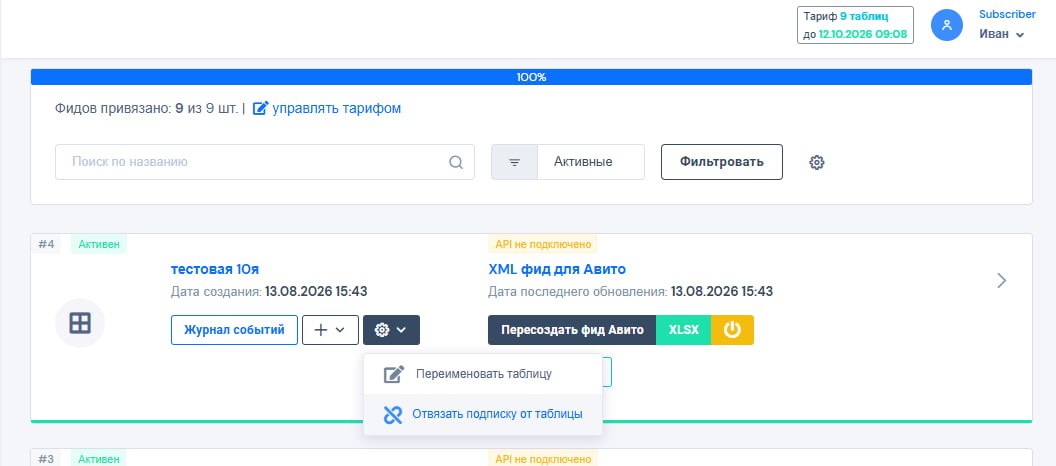Click the #4 row number badge
Image resolution: width=1056 pixels, height=466 pixels.
(x=46, y=244)
